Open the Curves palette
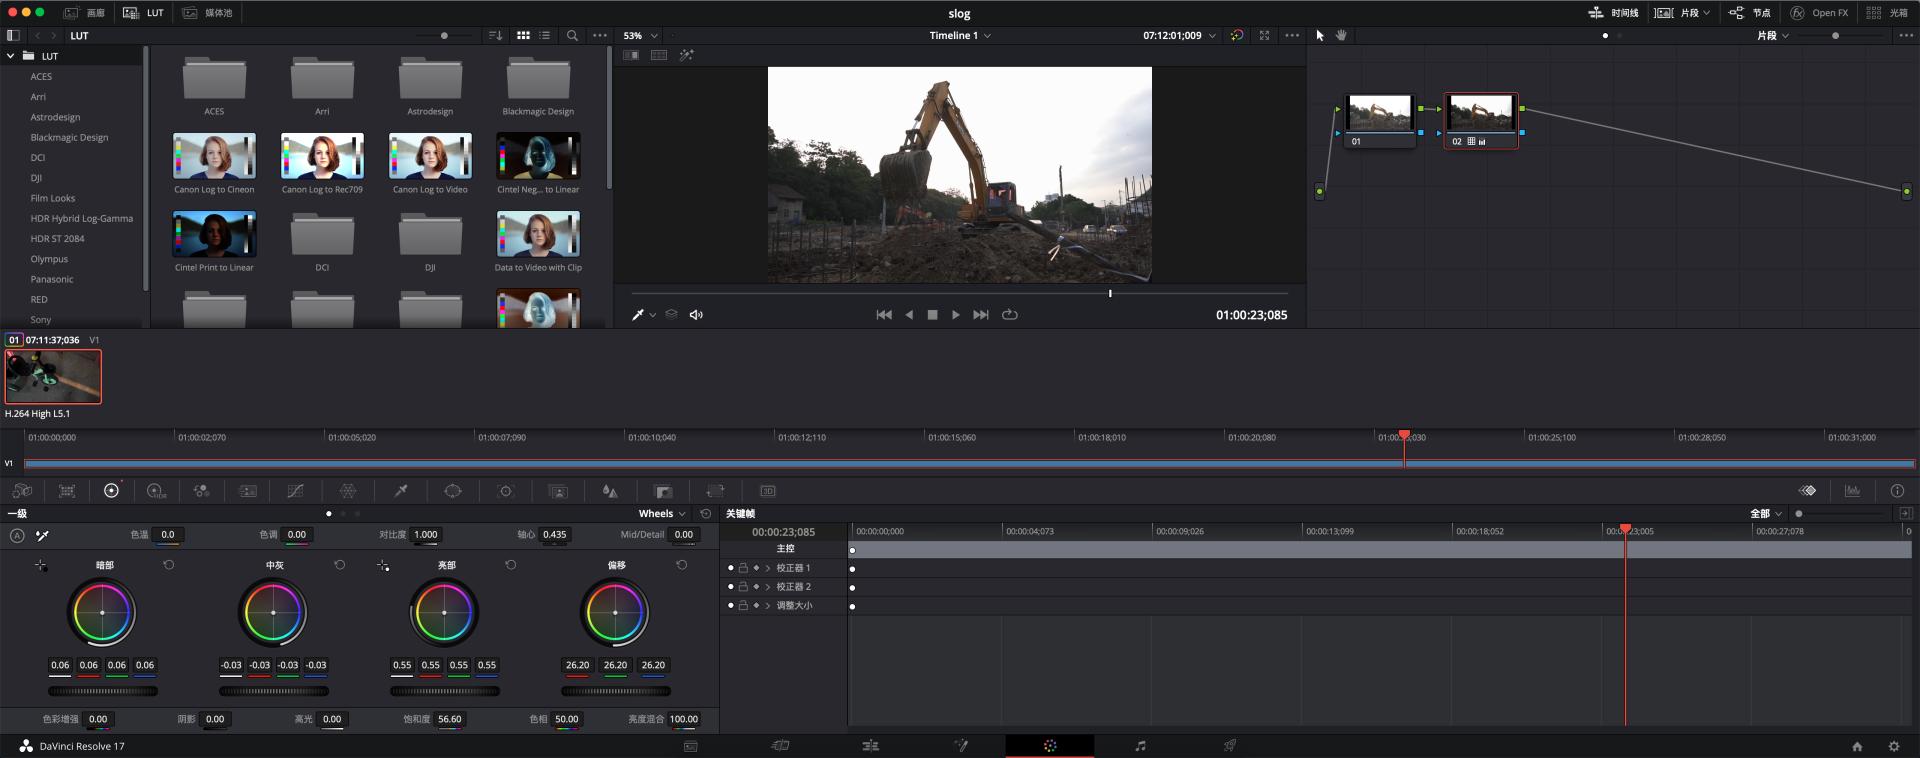Viewport: 1920px width, 758px height. (295, 491)
